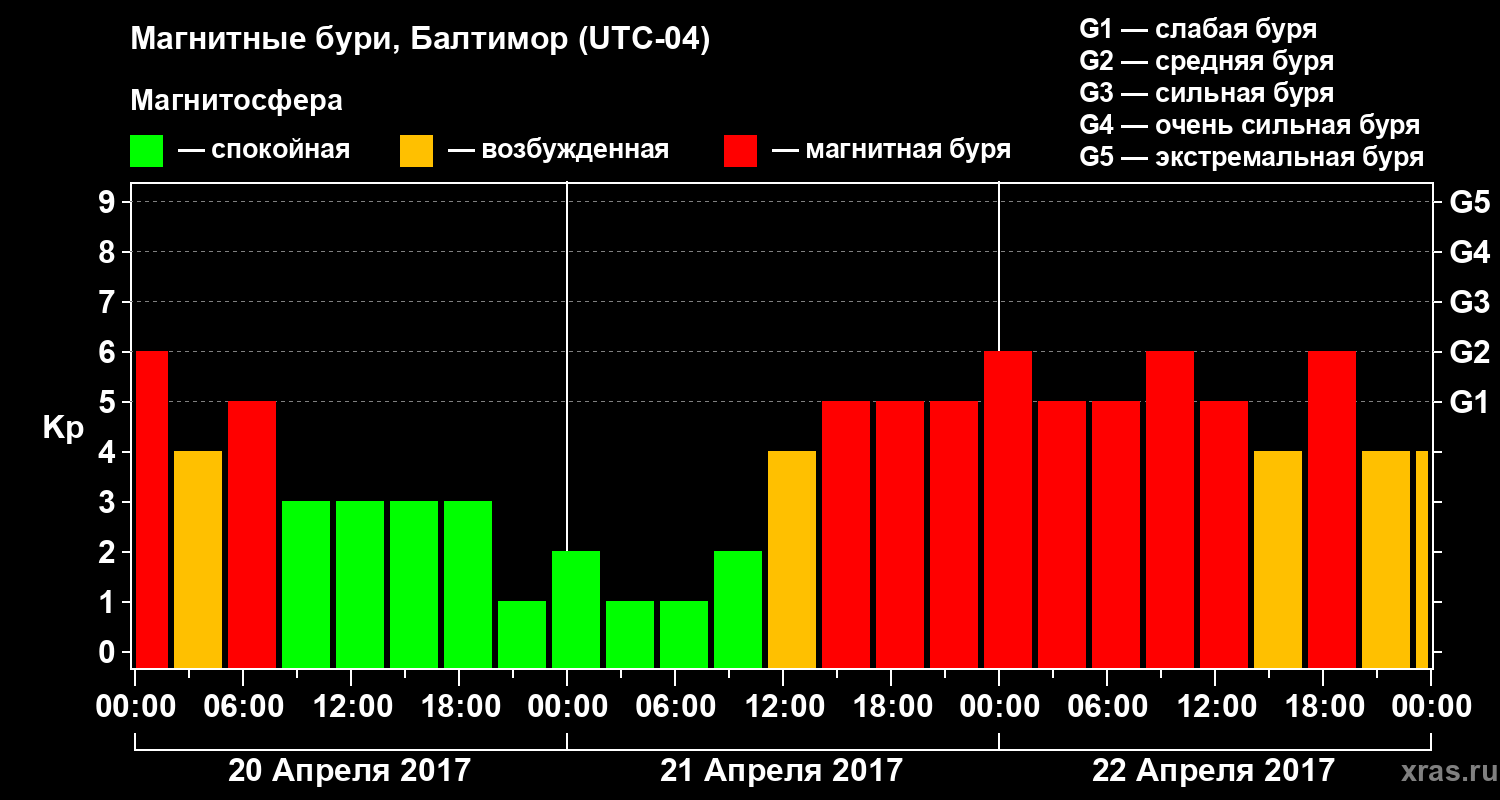Click the orange 'возбужденная' legend swatch
This screenshot has width=1500, height=800.
[416, 151]
